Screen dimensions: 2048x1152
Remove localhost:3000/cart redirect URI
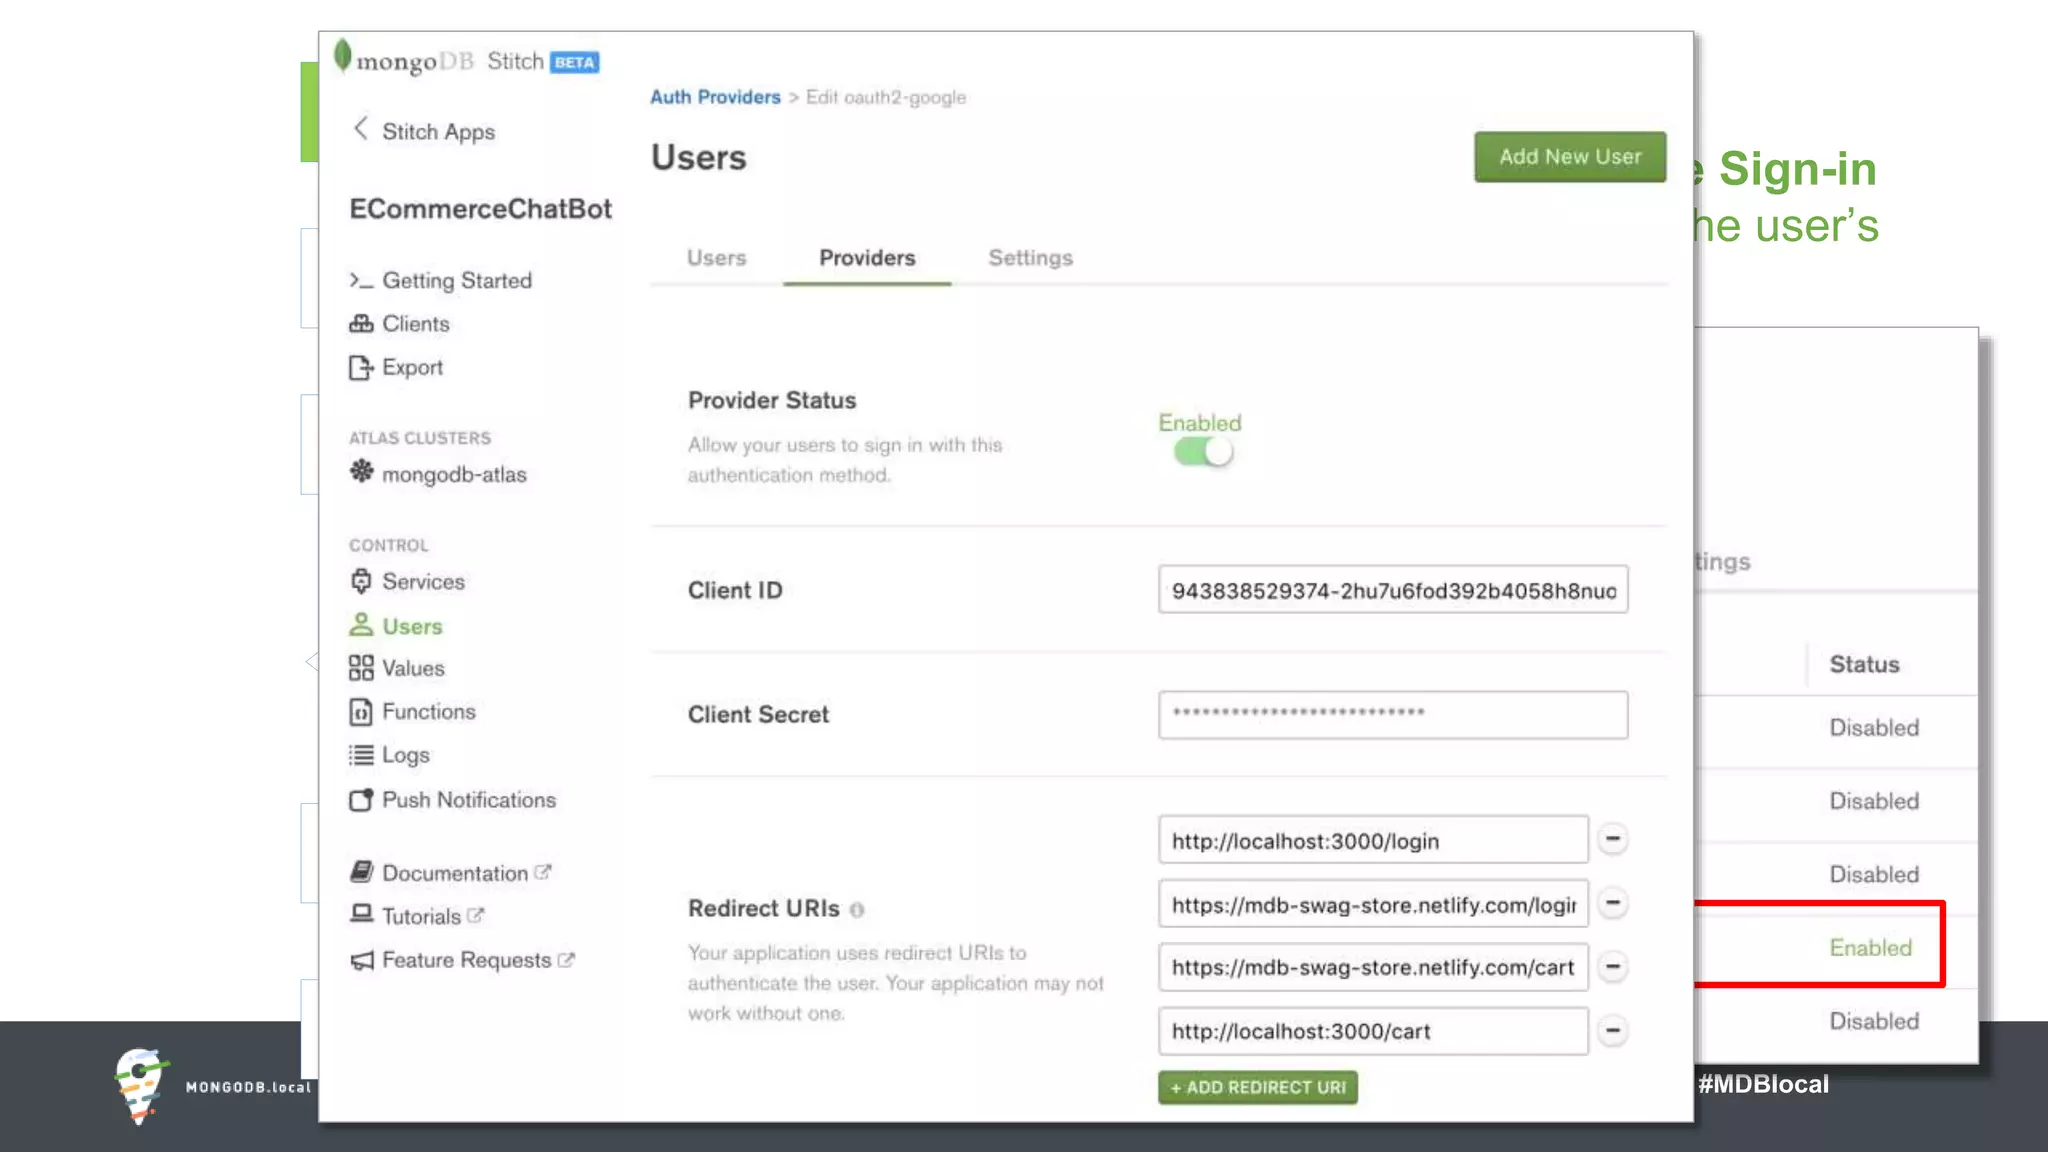click(x=1613, y=1030)
